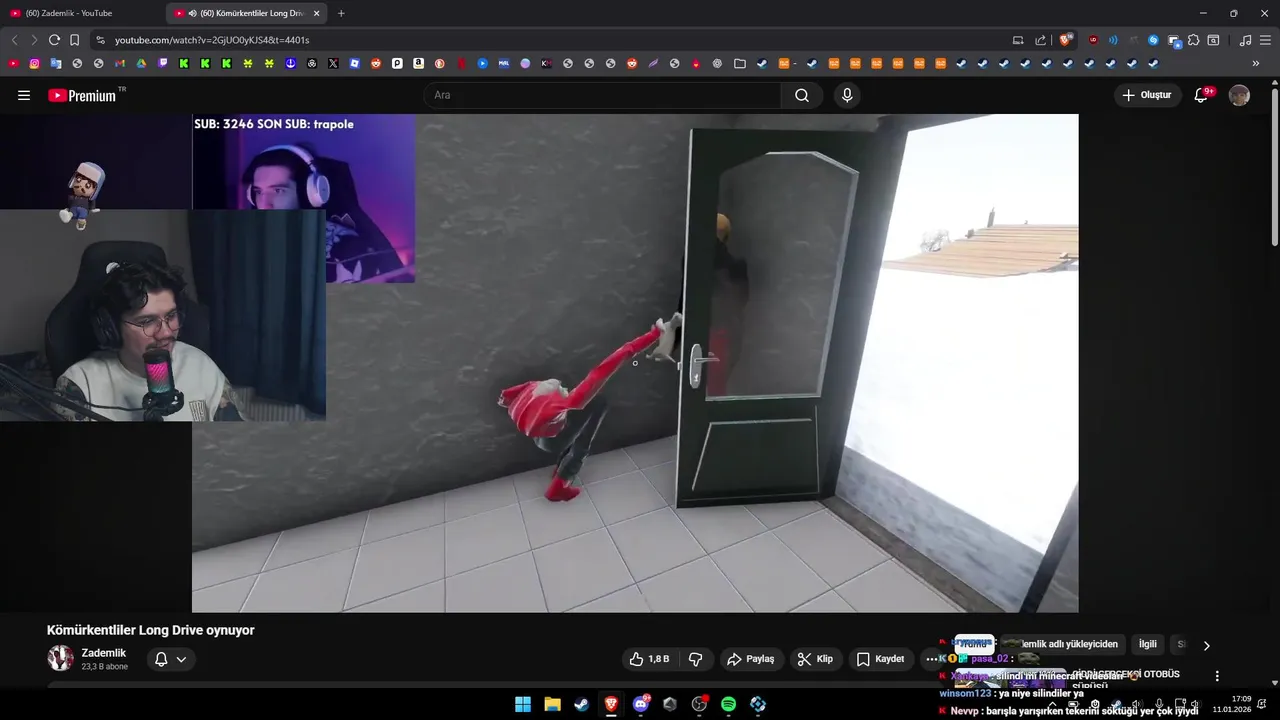Screen dimensions: 1280x720
Task: Click the Oluştur create button
Action: (1147, 95)
